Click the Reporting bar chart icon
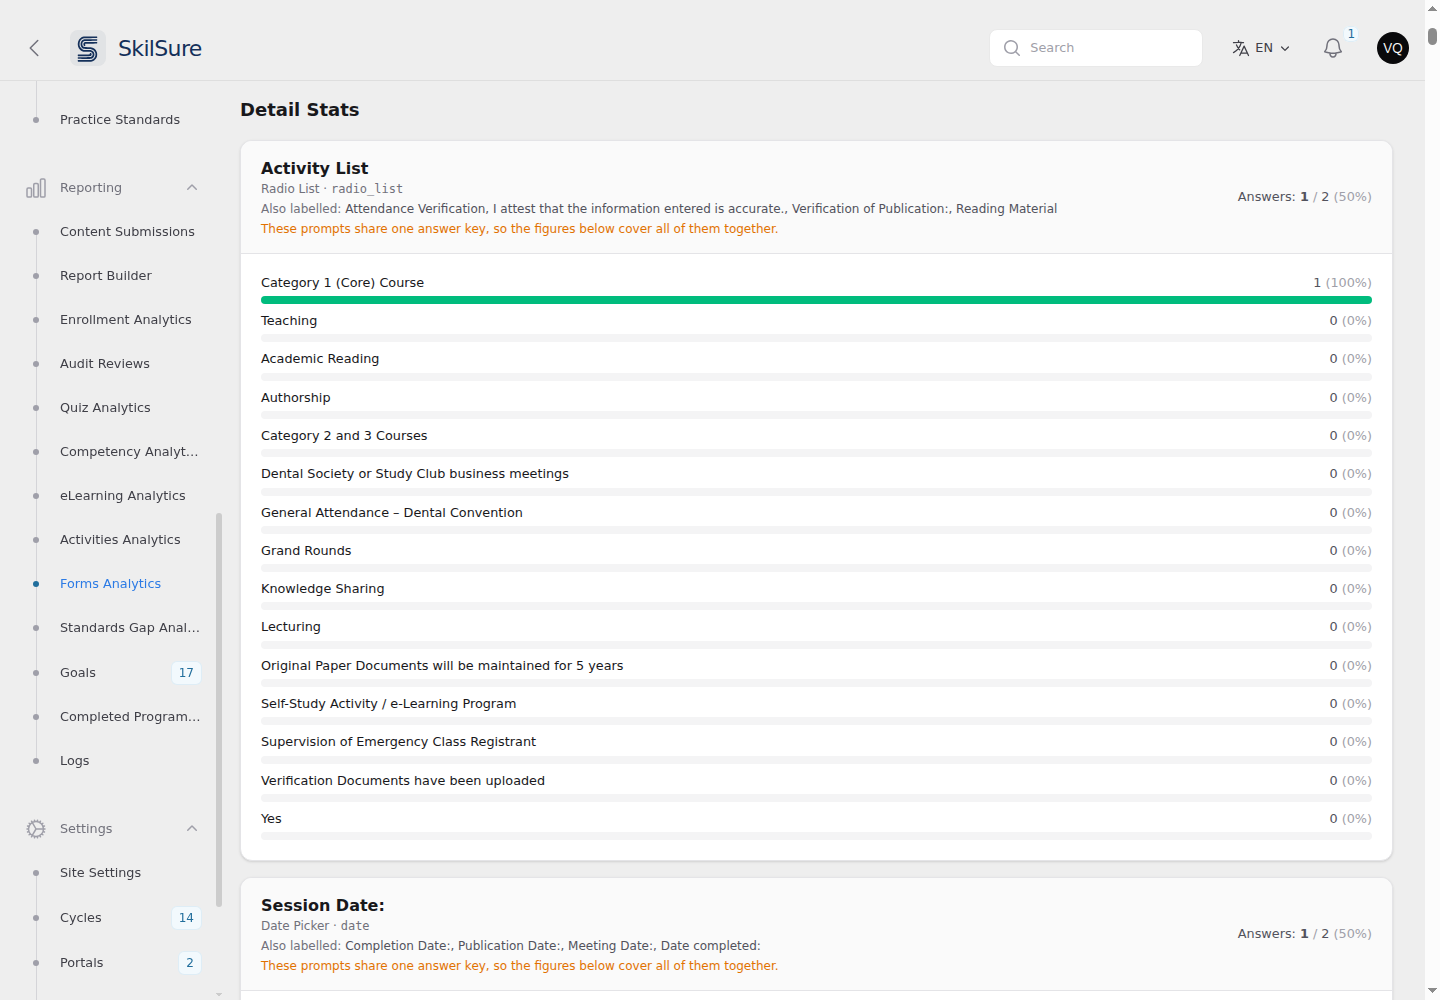Screen dimensions: 1440x1000 [36, 188]
